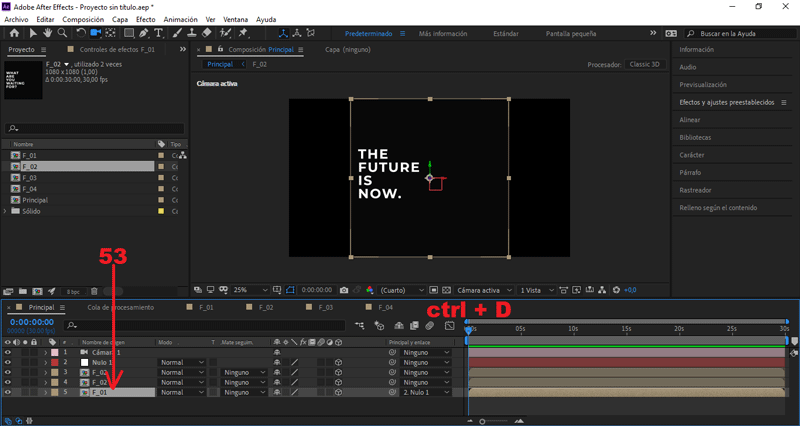800x426 pixels.
Task: Click the F_02 breadcrumb in composition viewer
Action: 260,64
